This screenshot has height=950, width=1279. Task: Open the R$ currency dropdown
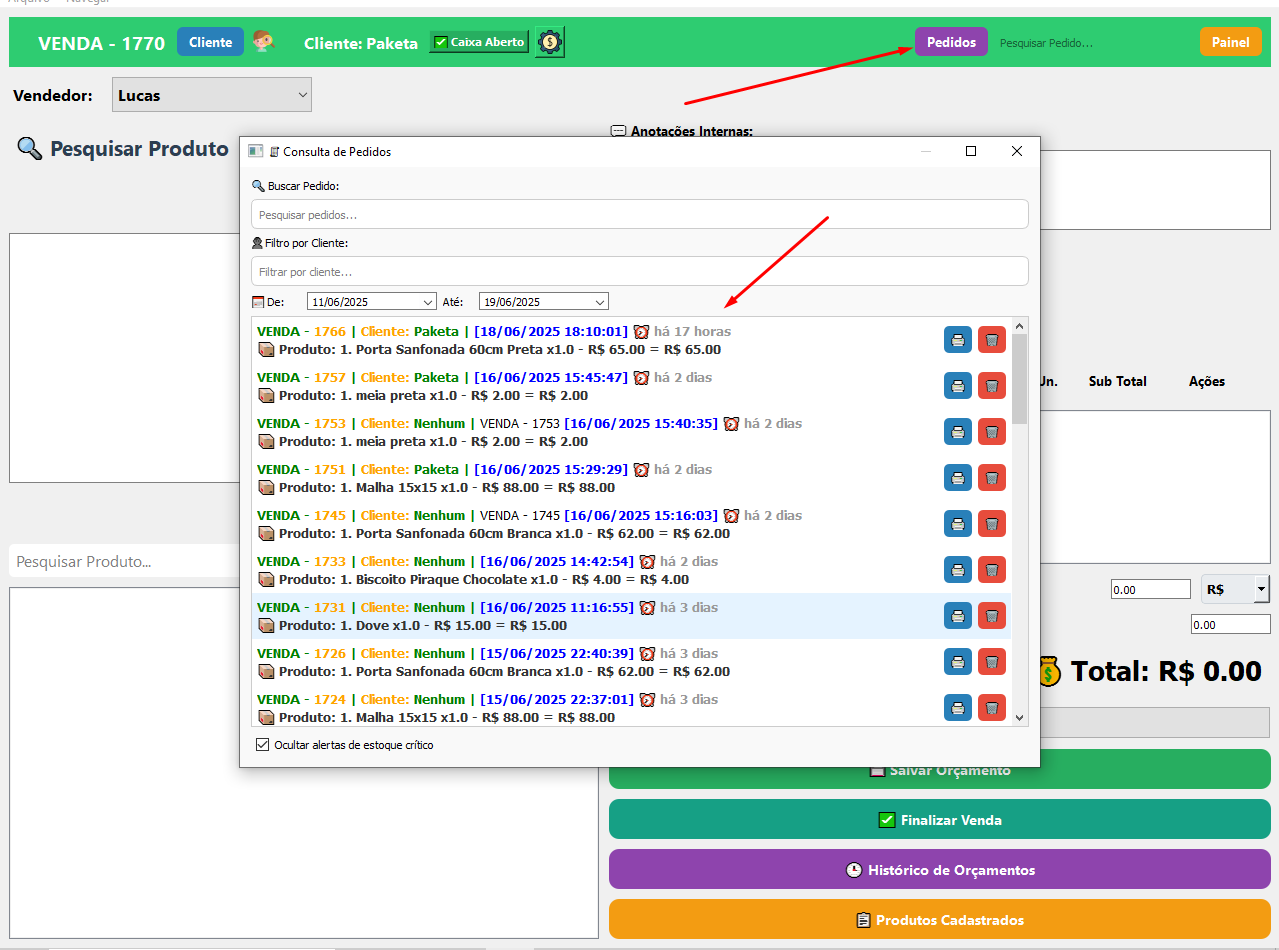[1260, 590]
